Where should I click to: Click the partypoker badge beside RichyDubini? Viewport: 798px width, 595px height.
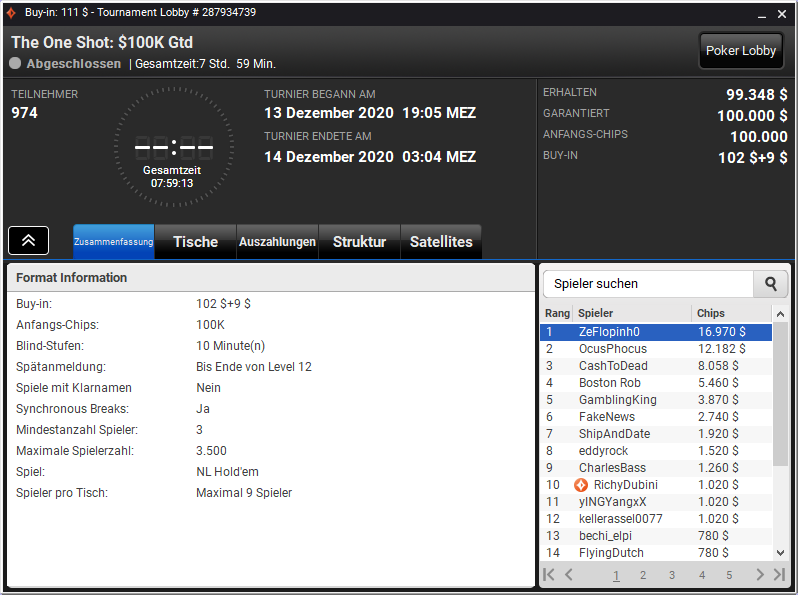click(x=581, y=485)
